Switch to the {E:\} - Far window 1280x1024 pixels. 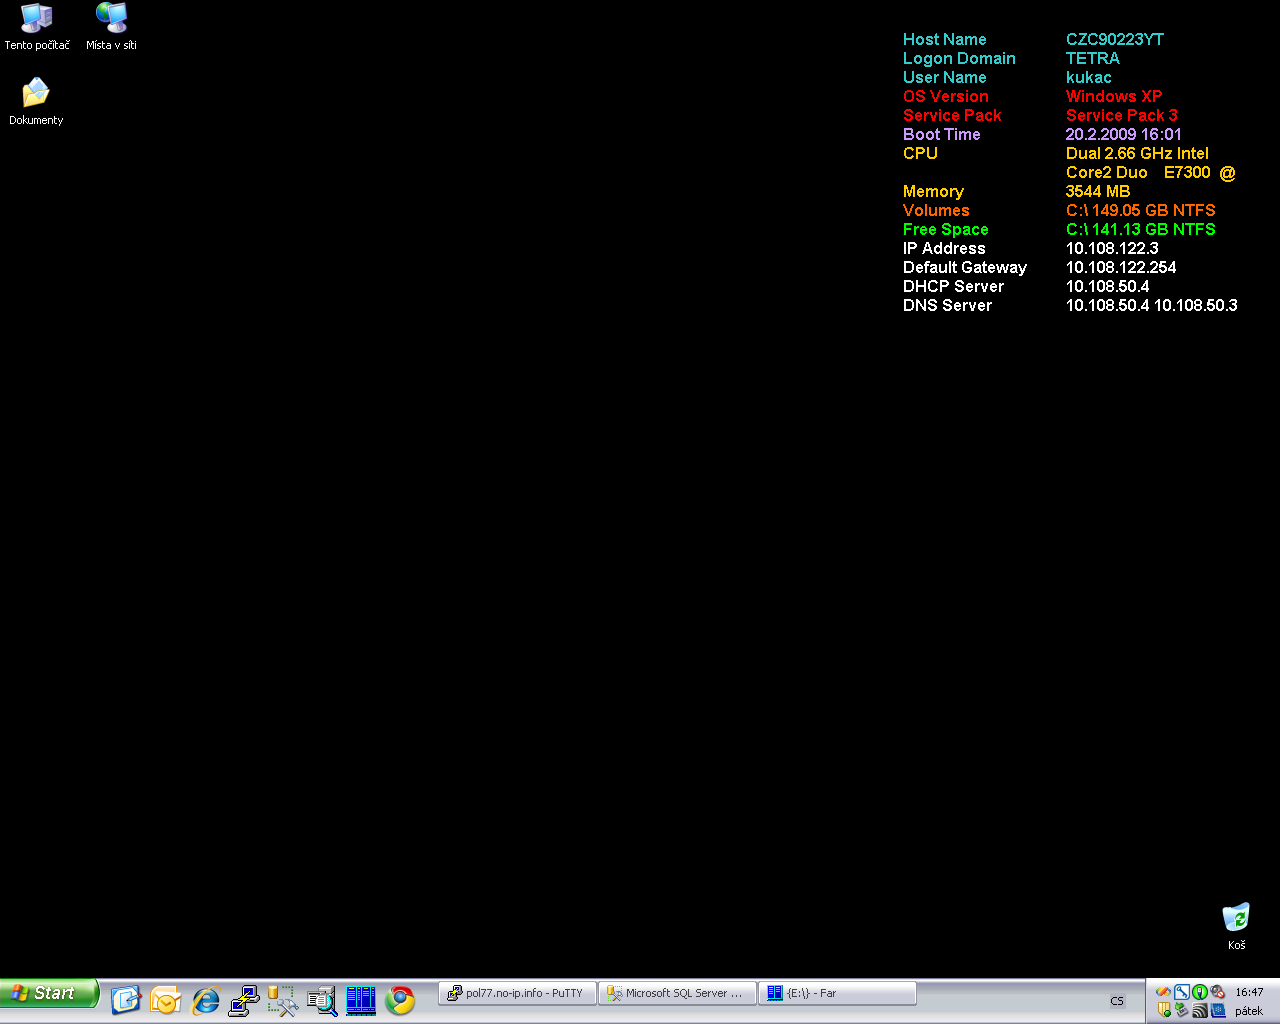tap(836, 993)
